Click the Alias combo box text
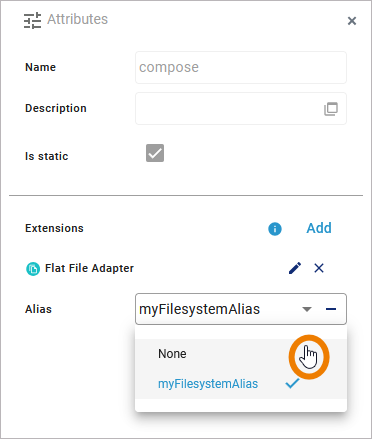Image resolution: width=372 pixels, height=439 pixels. click(199, 309)
